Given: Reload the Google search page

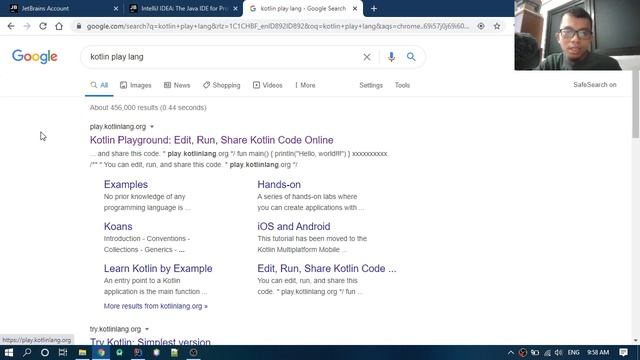Looking at the screenshot, I should (43, 26).
